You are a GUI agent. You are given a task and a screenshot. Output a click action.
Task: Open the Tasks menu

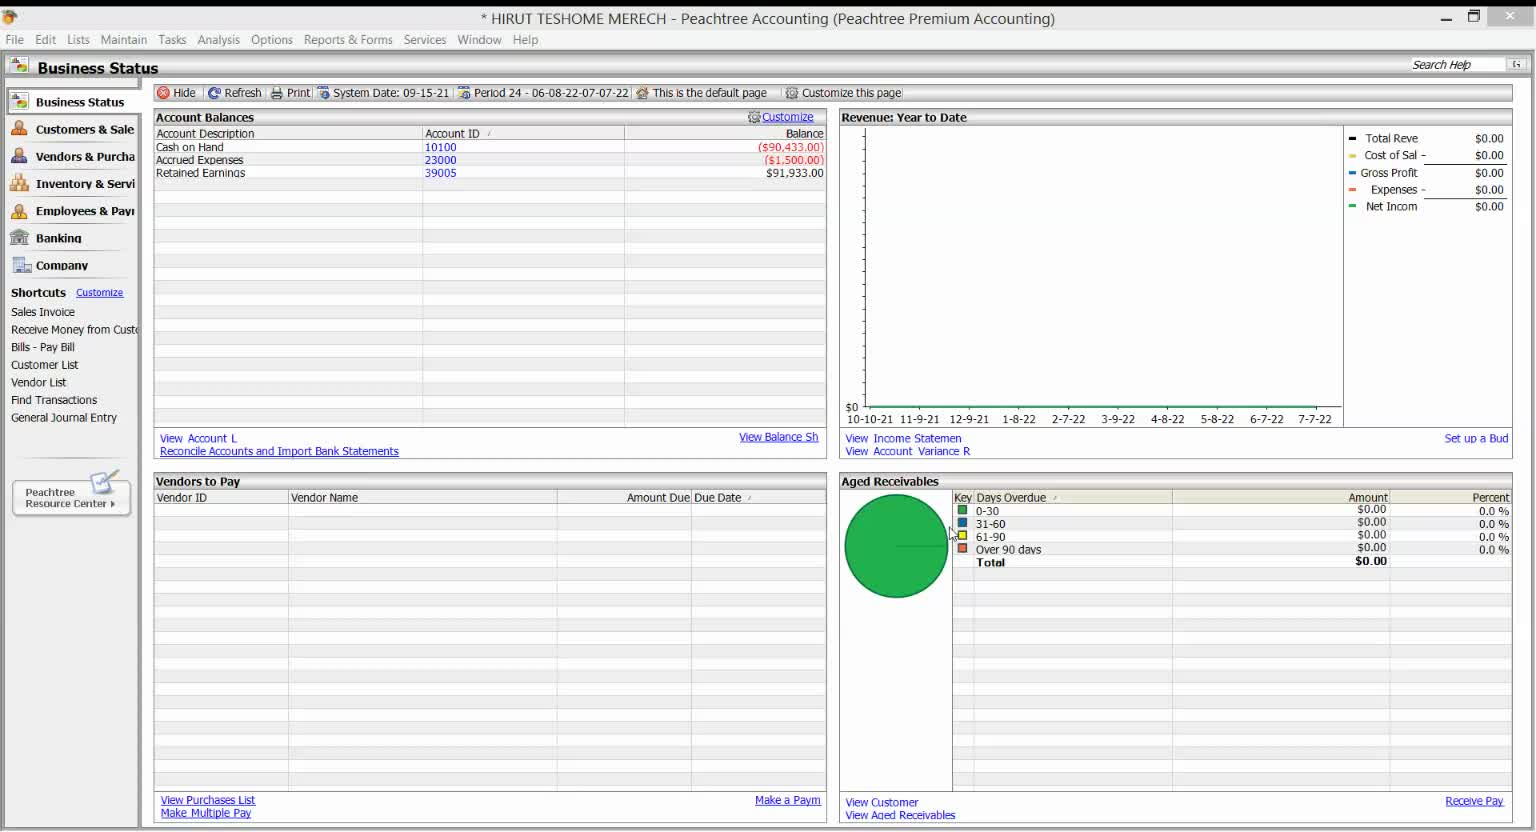click(172, 40)
